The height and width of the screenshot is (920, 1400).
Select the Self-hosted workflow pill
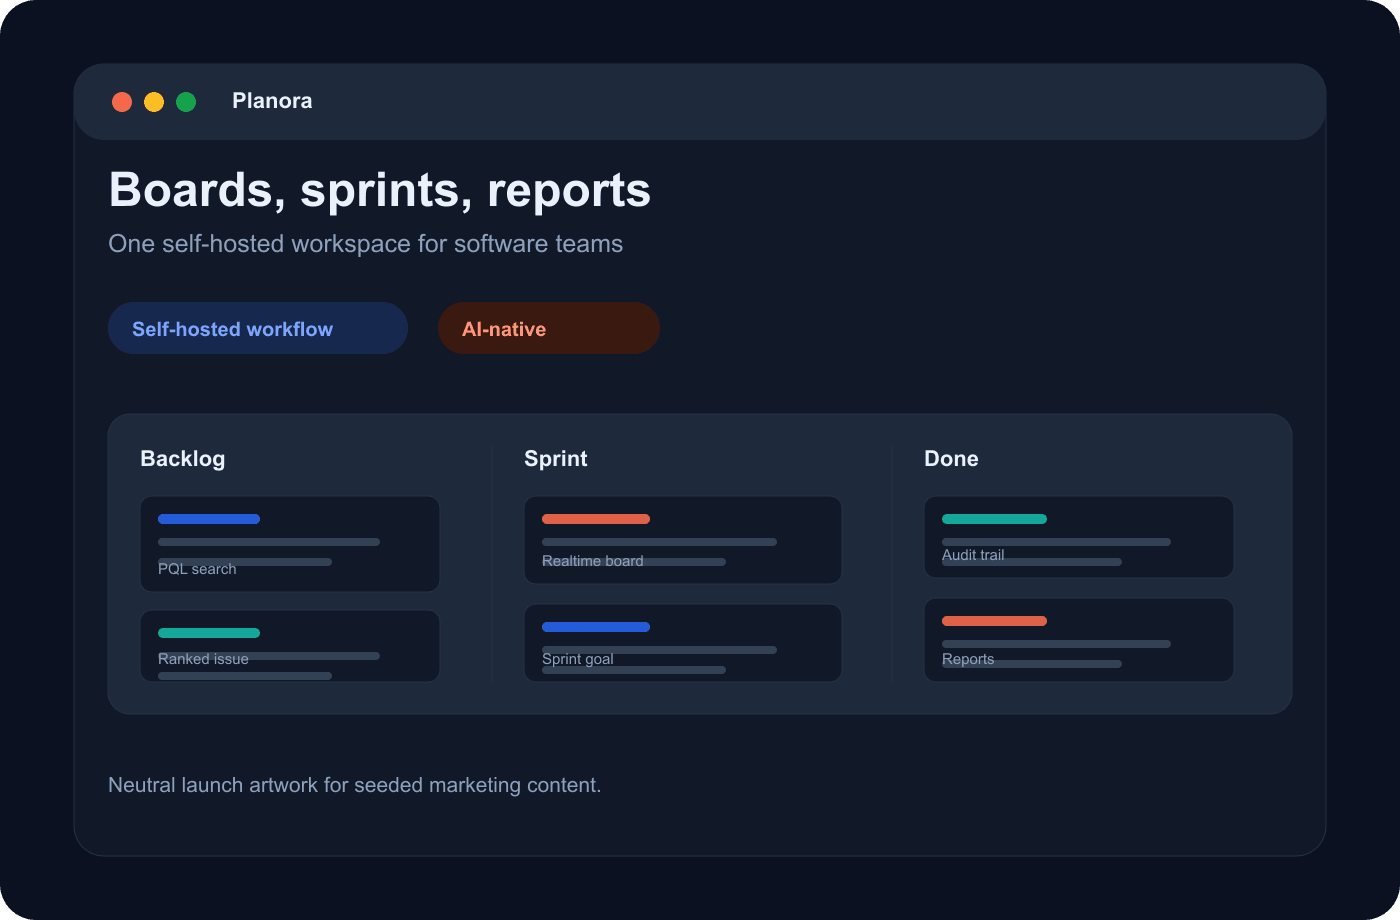click(258, 328)
